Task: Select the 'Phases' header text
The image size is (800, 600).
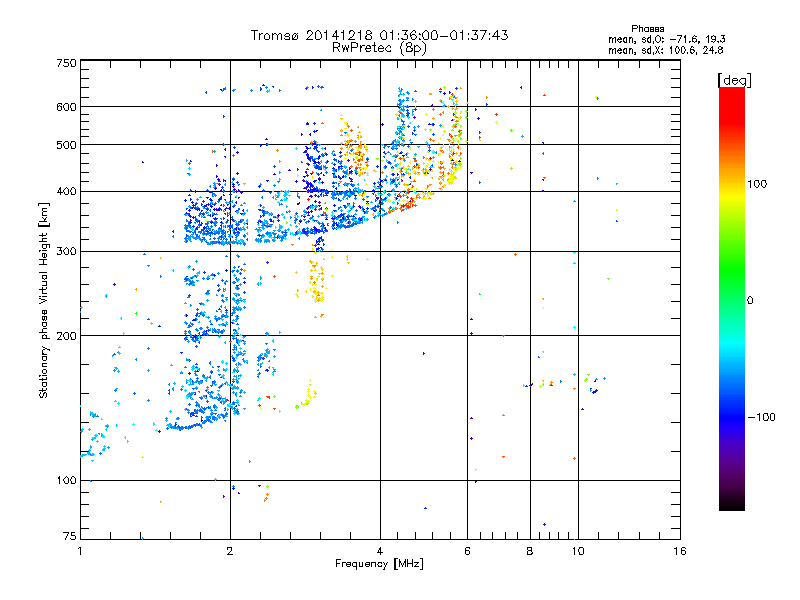Action: click(647, 29)
